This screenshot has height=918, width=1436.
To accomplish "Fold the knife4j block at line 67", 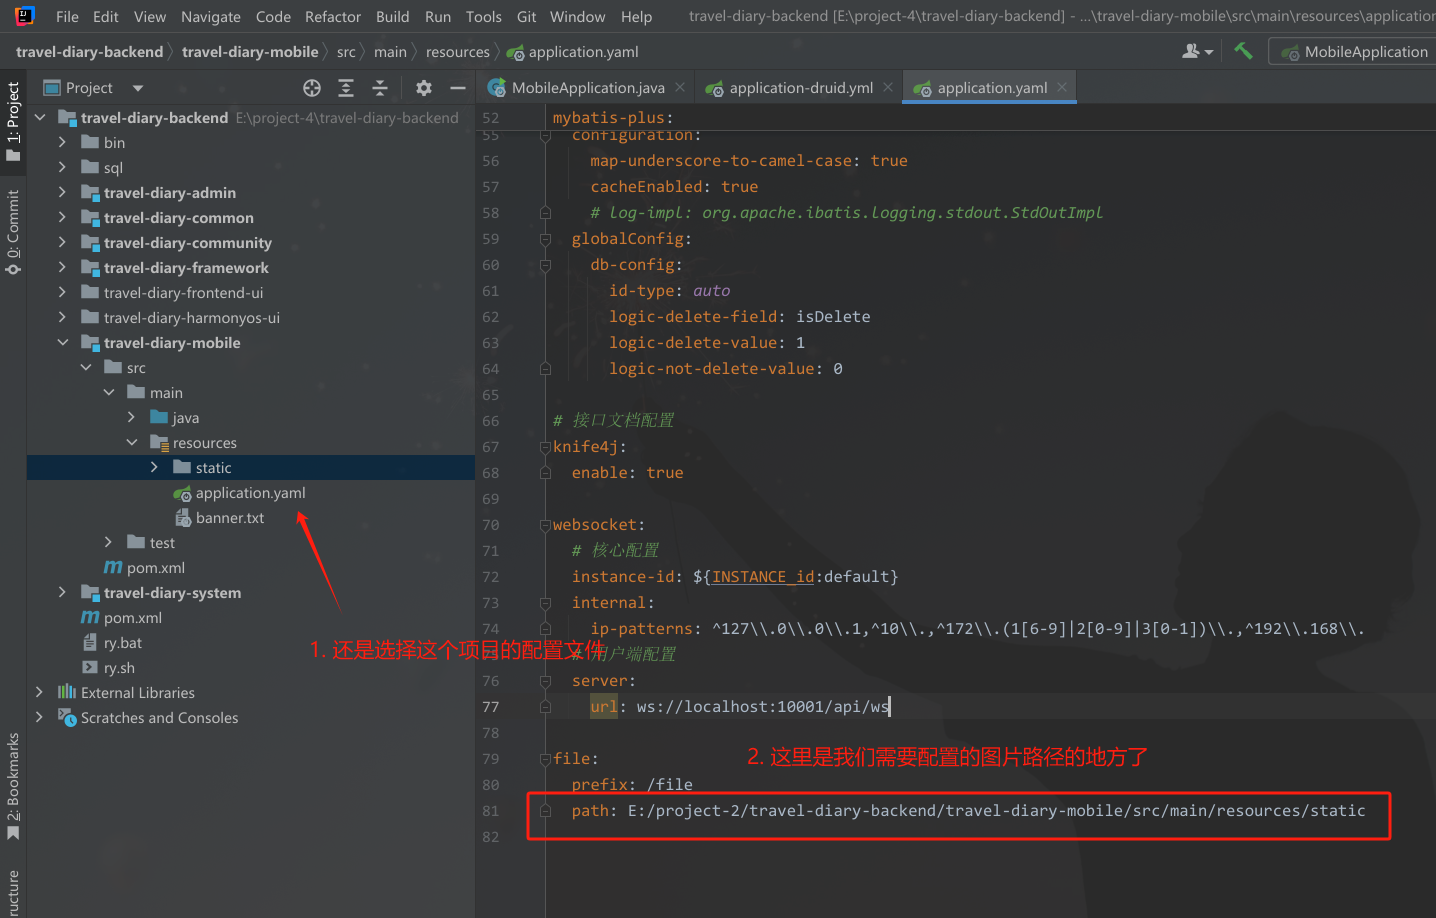I will click(545, 447).
